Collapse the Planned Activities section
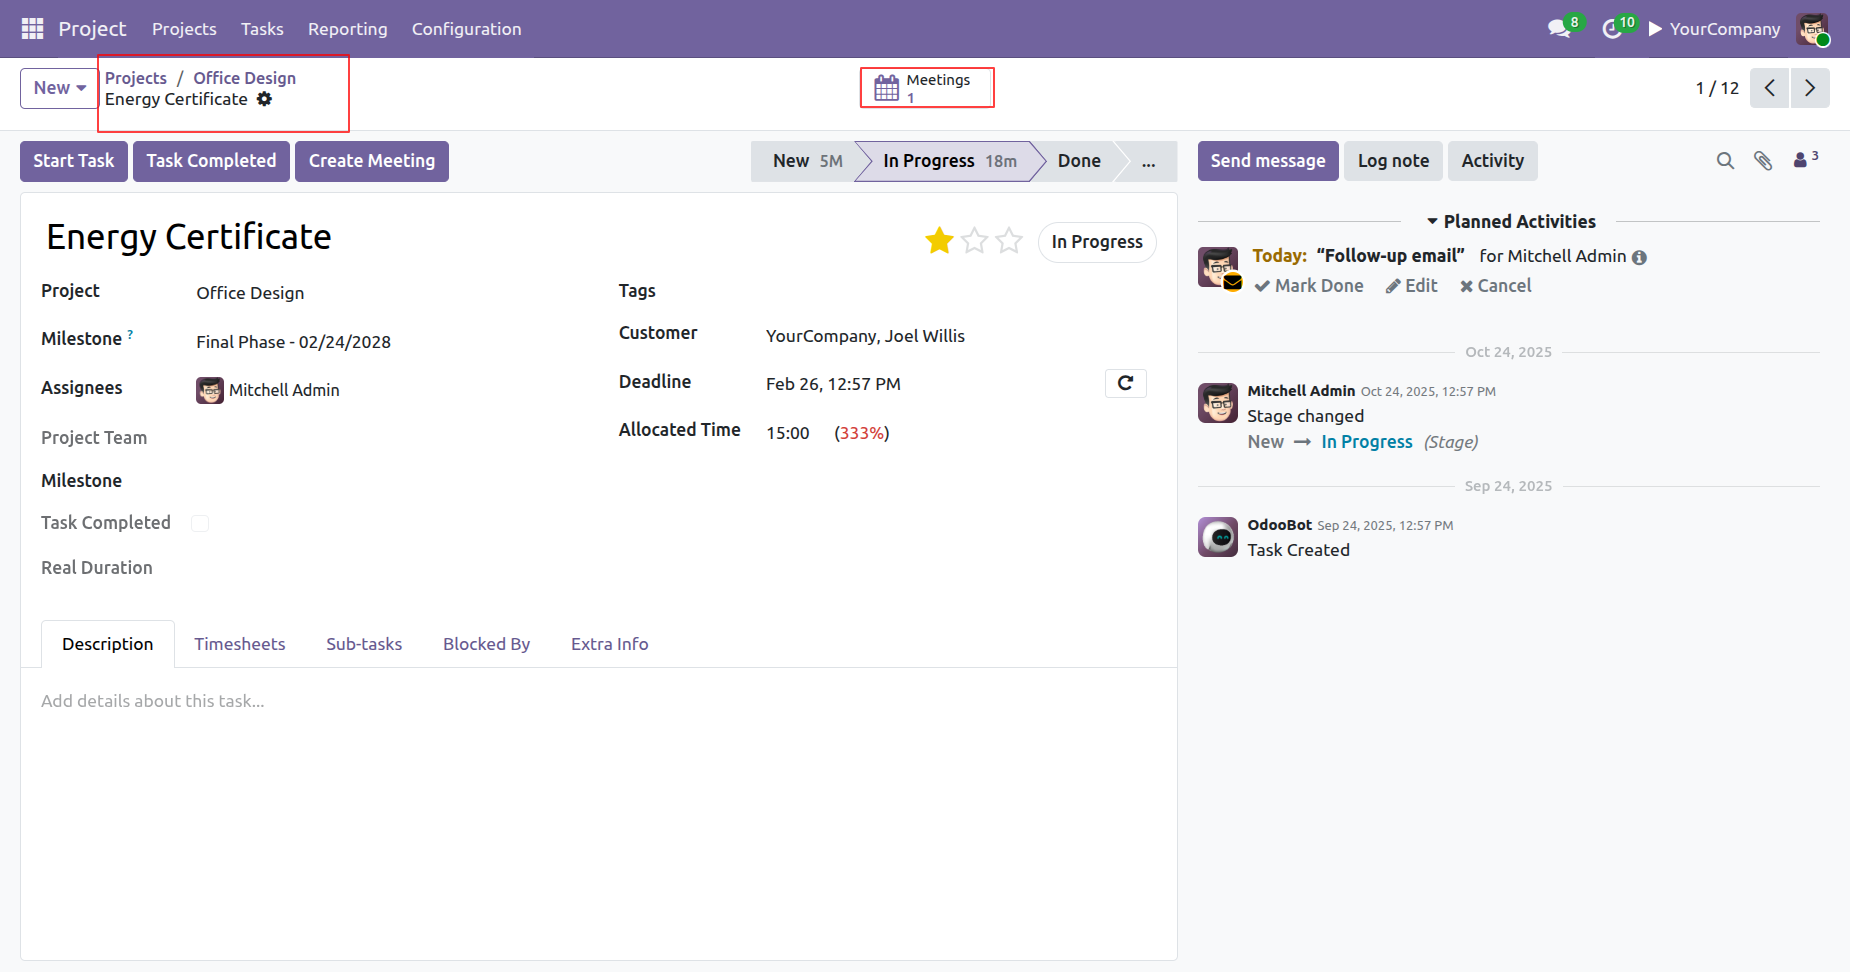 coord(1510,222)
